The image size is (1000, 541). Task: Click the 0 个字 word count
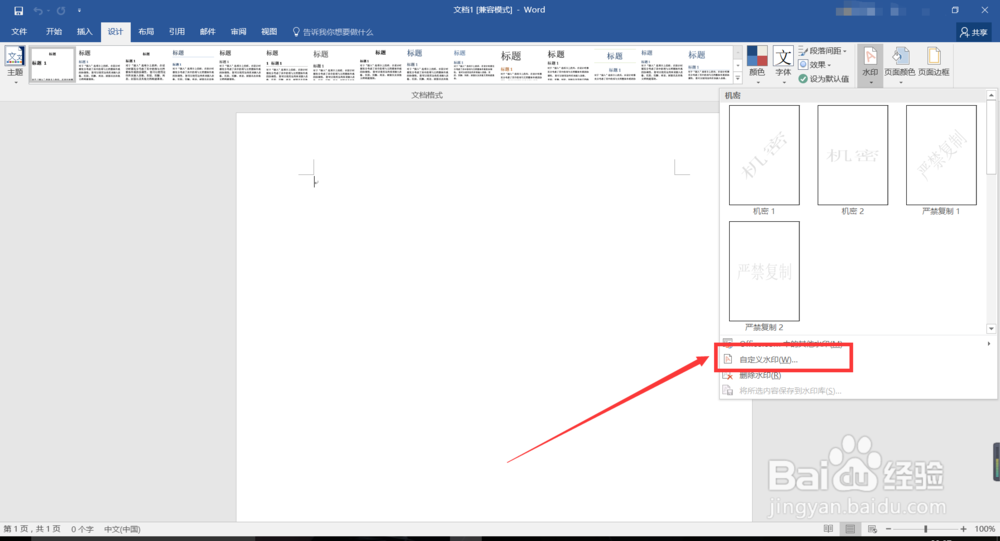point(82,529)
